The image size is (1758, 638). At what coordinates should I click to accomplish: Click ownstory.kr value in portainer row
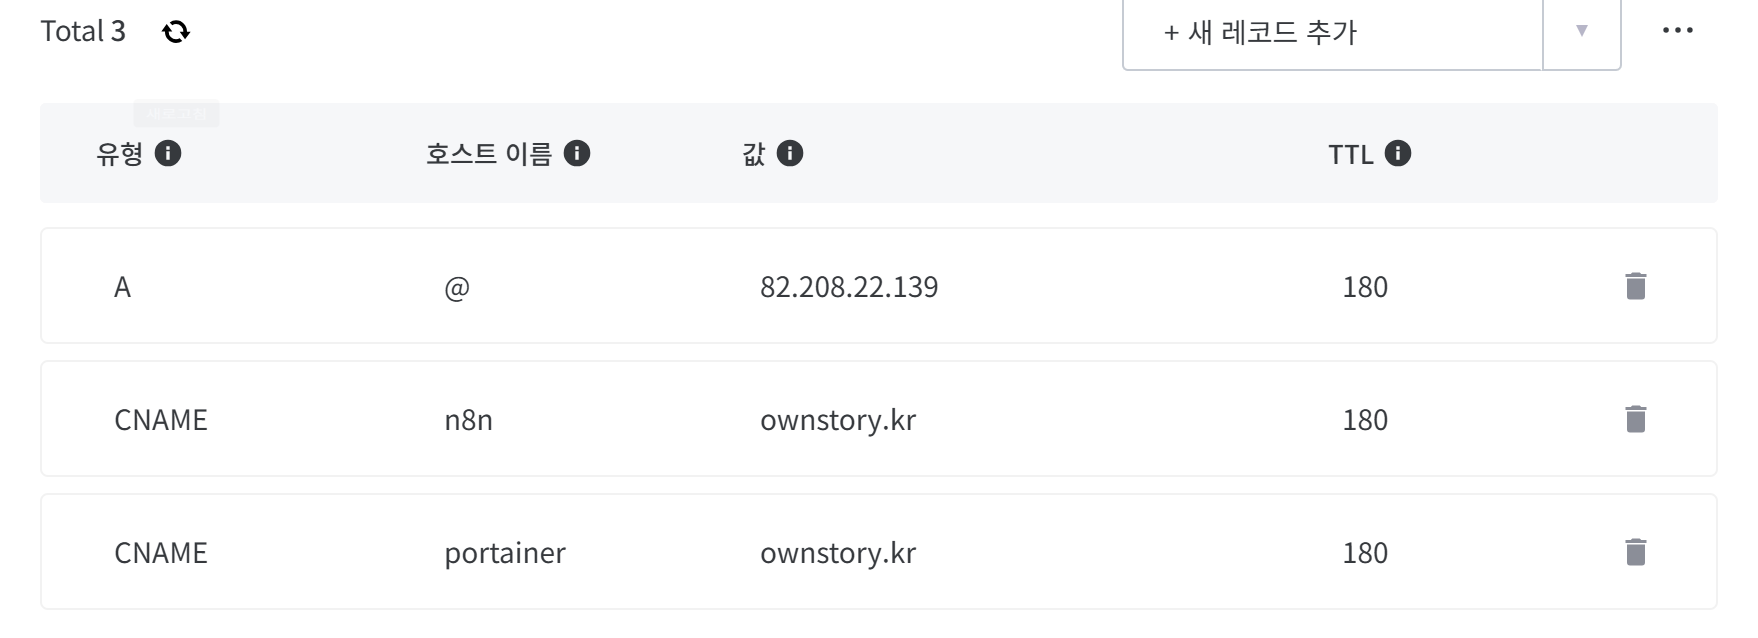[838, 553]
